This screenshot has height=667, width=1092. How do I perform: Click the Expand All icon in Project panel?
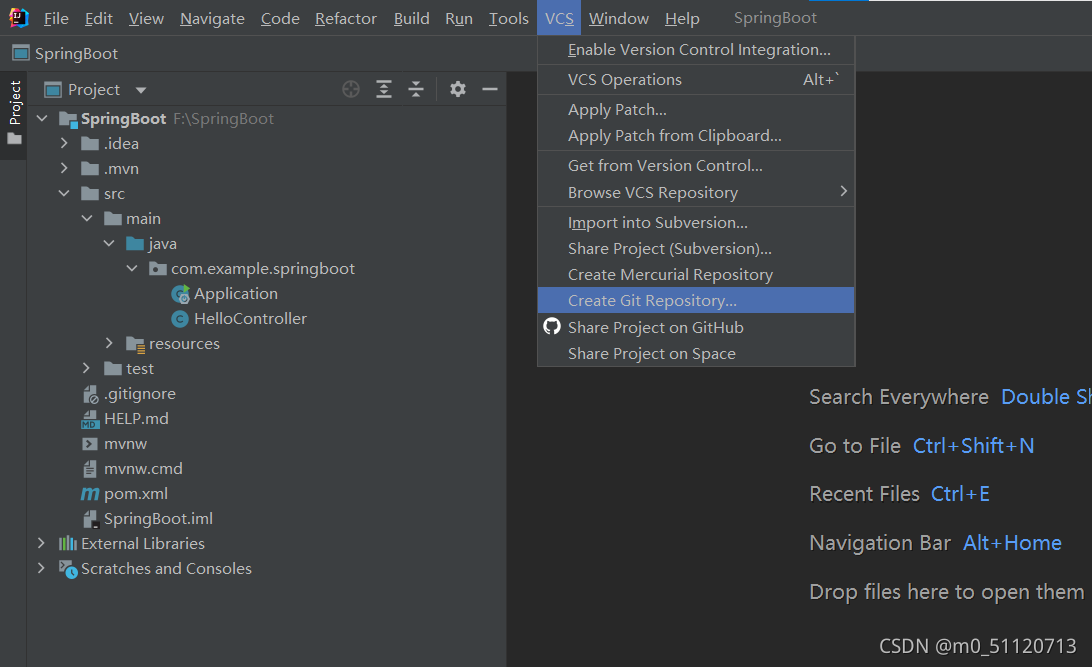(x=384, y=89)
